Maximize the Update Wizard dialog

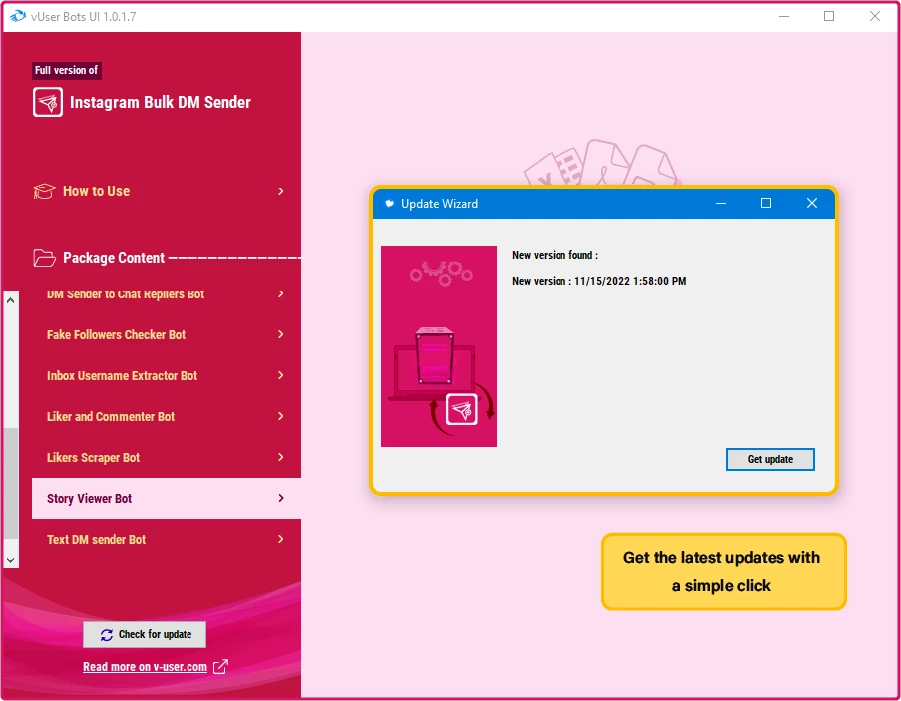(766, 203)
